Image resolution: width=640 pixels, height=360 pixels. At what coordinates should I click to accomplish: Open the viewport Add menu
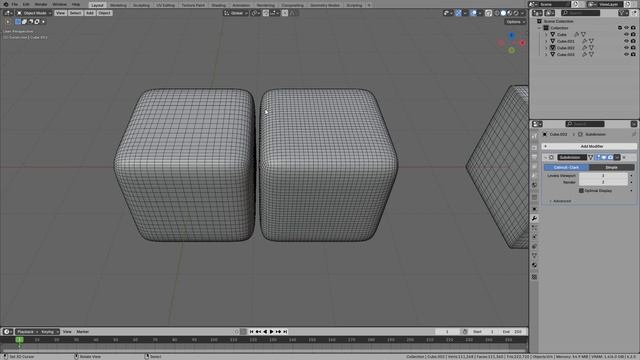90,13
